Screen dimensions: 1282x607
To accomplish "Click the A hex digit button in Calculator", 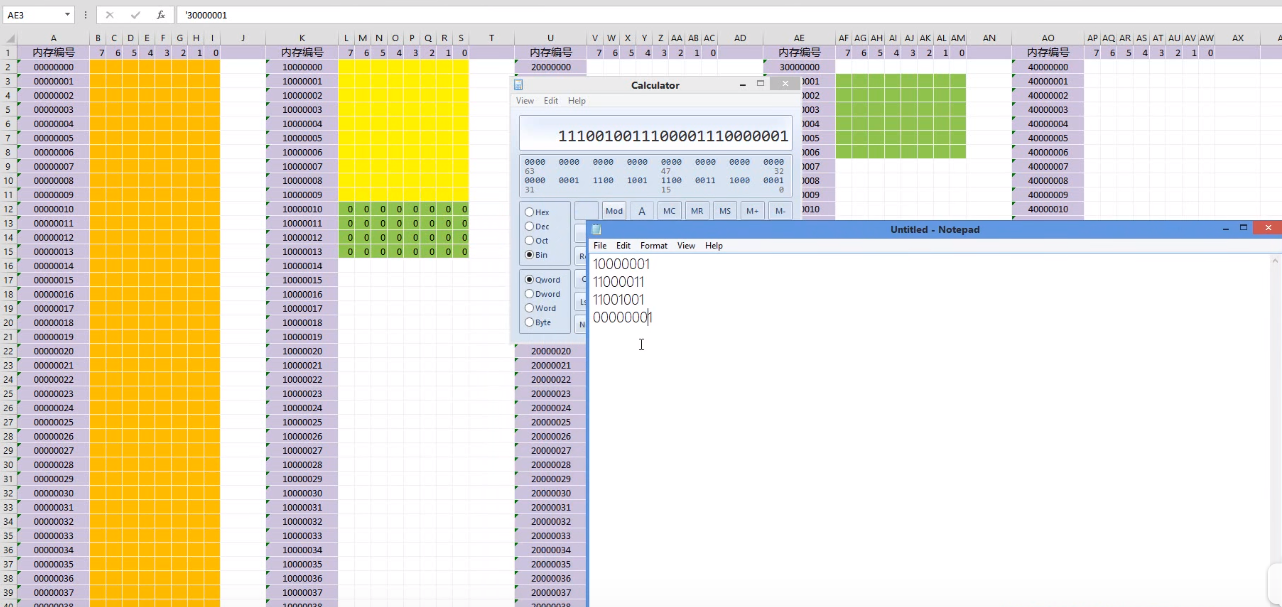I will coord(642,210).
